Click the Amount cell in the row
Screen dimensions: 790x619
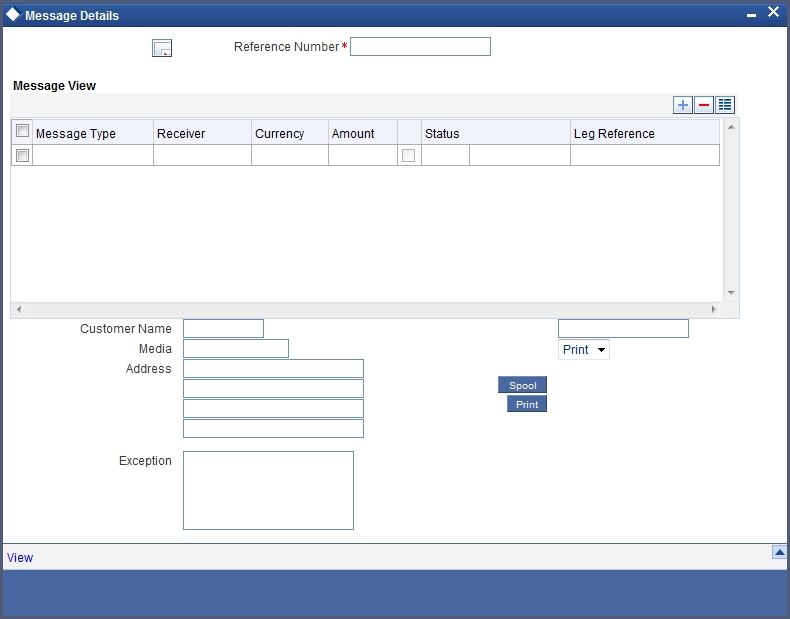tap(363, 155)
